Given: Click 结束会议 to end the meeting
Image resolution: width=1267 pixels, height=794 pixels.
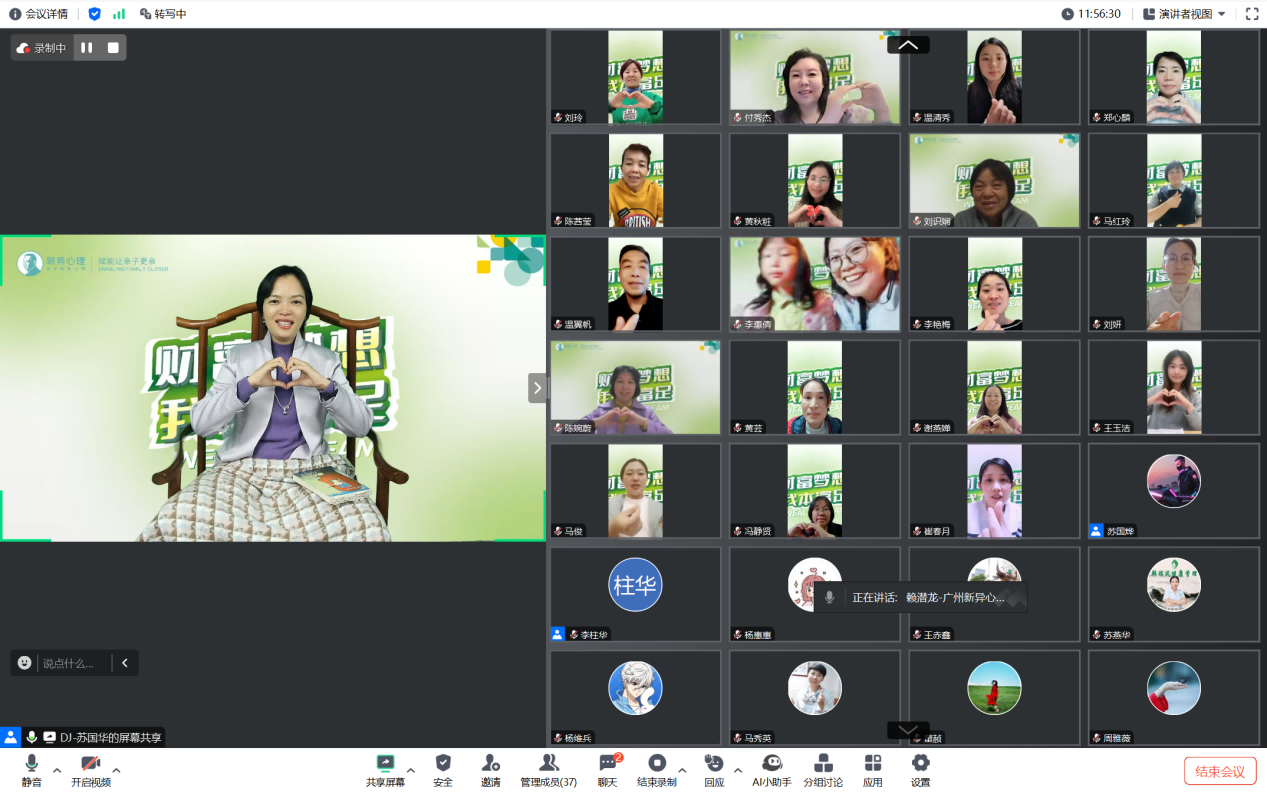Looking at the screenshot, I should click(1220, 771).
